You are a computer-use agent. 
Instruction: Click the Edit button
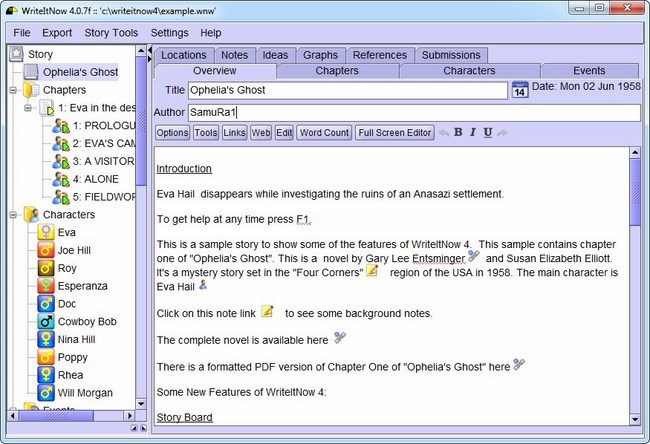tap(284, 133)
